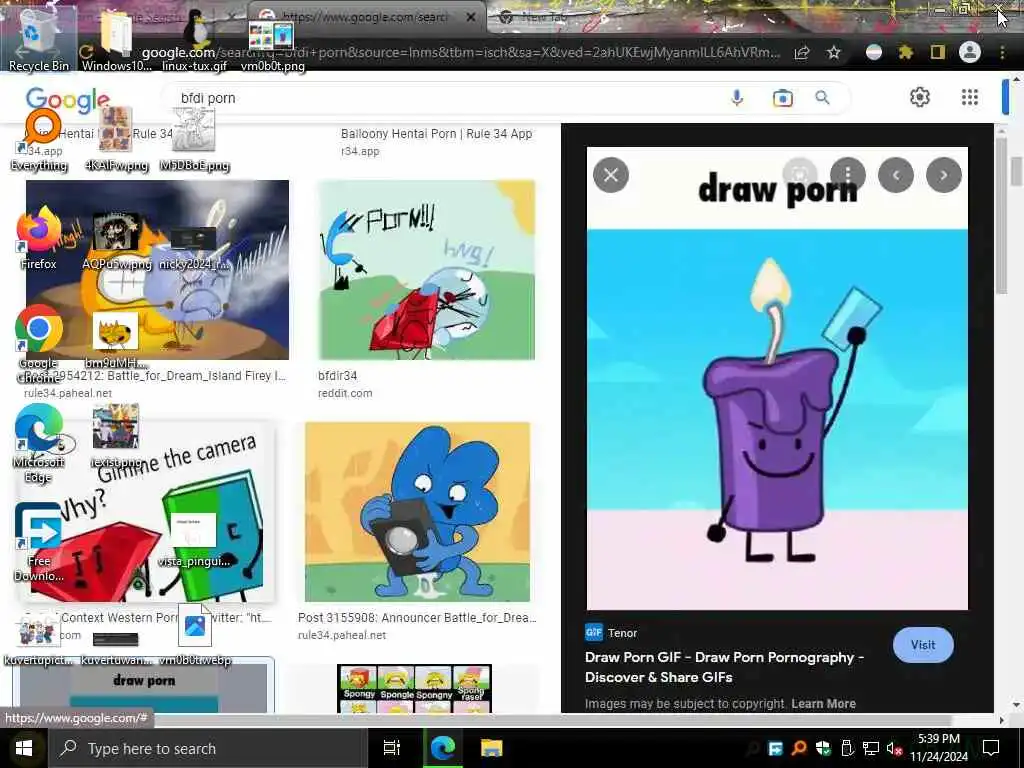Screen dimensions: 1024x768
Task: Launch the Everything search desktop shortcut
Action: pos(39,140)
